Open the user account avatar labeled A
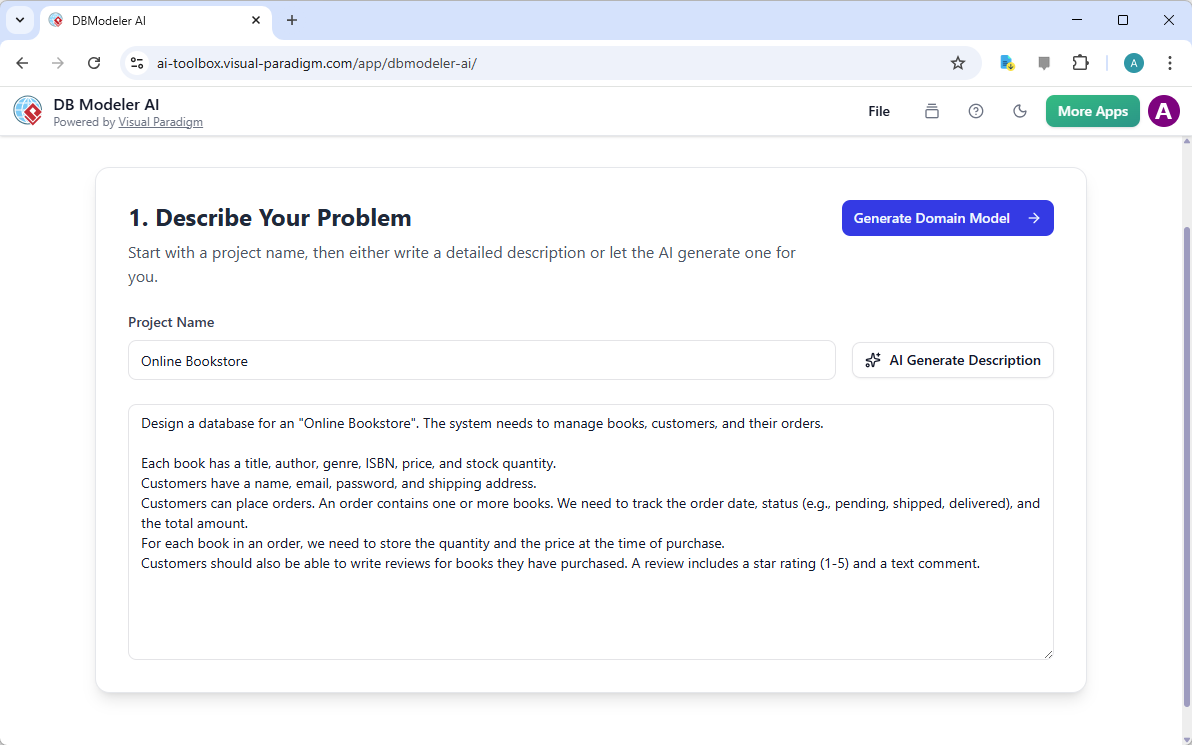Image resolution: width=1192 pixels, height=745 pixels. 1163,111
